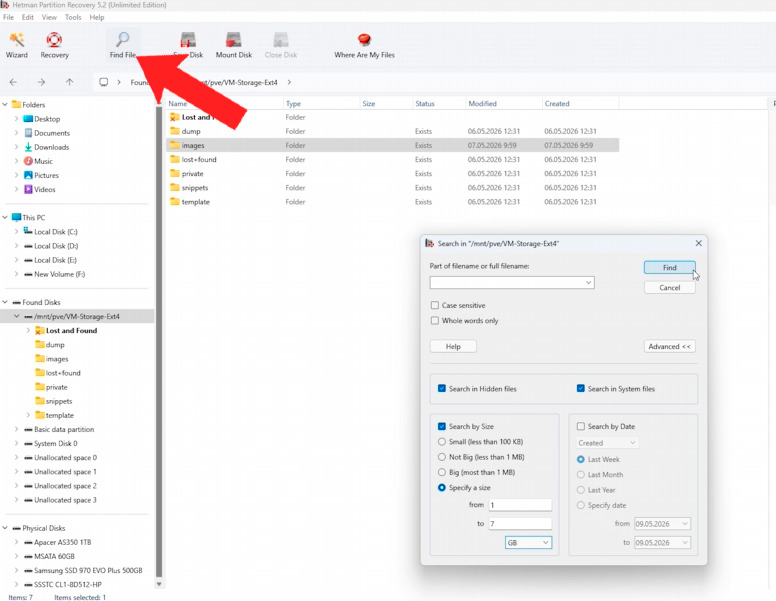776x601 pixels.
Task: Select Local Disk (D:) drive
Action: pyautogui.click(x=50, y=246)
